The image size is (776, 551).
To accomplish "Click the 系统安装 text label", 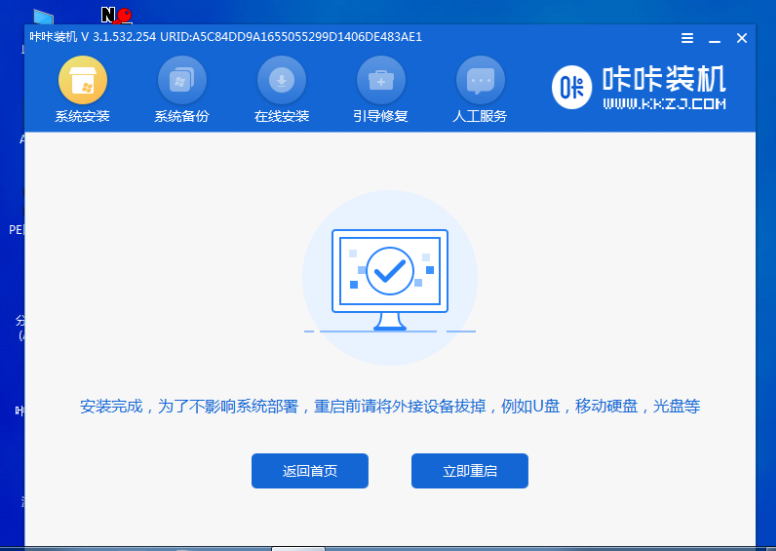I will click(x=82, y=116).
